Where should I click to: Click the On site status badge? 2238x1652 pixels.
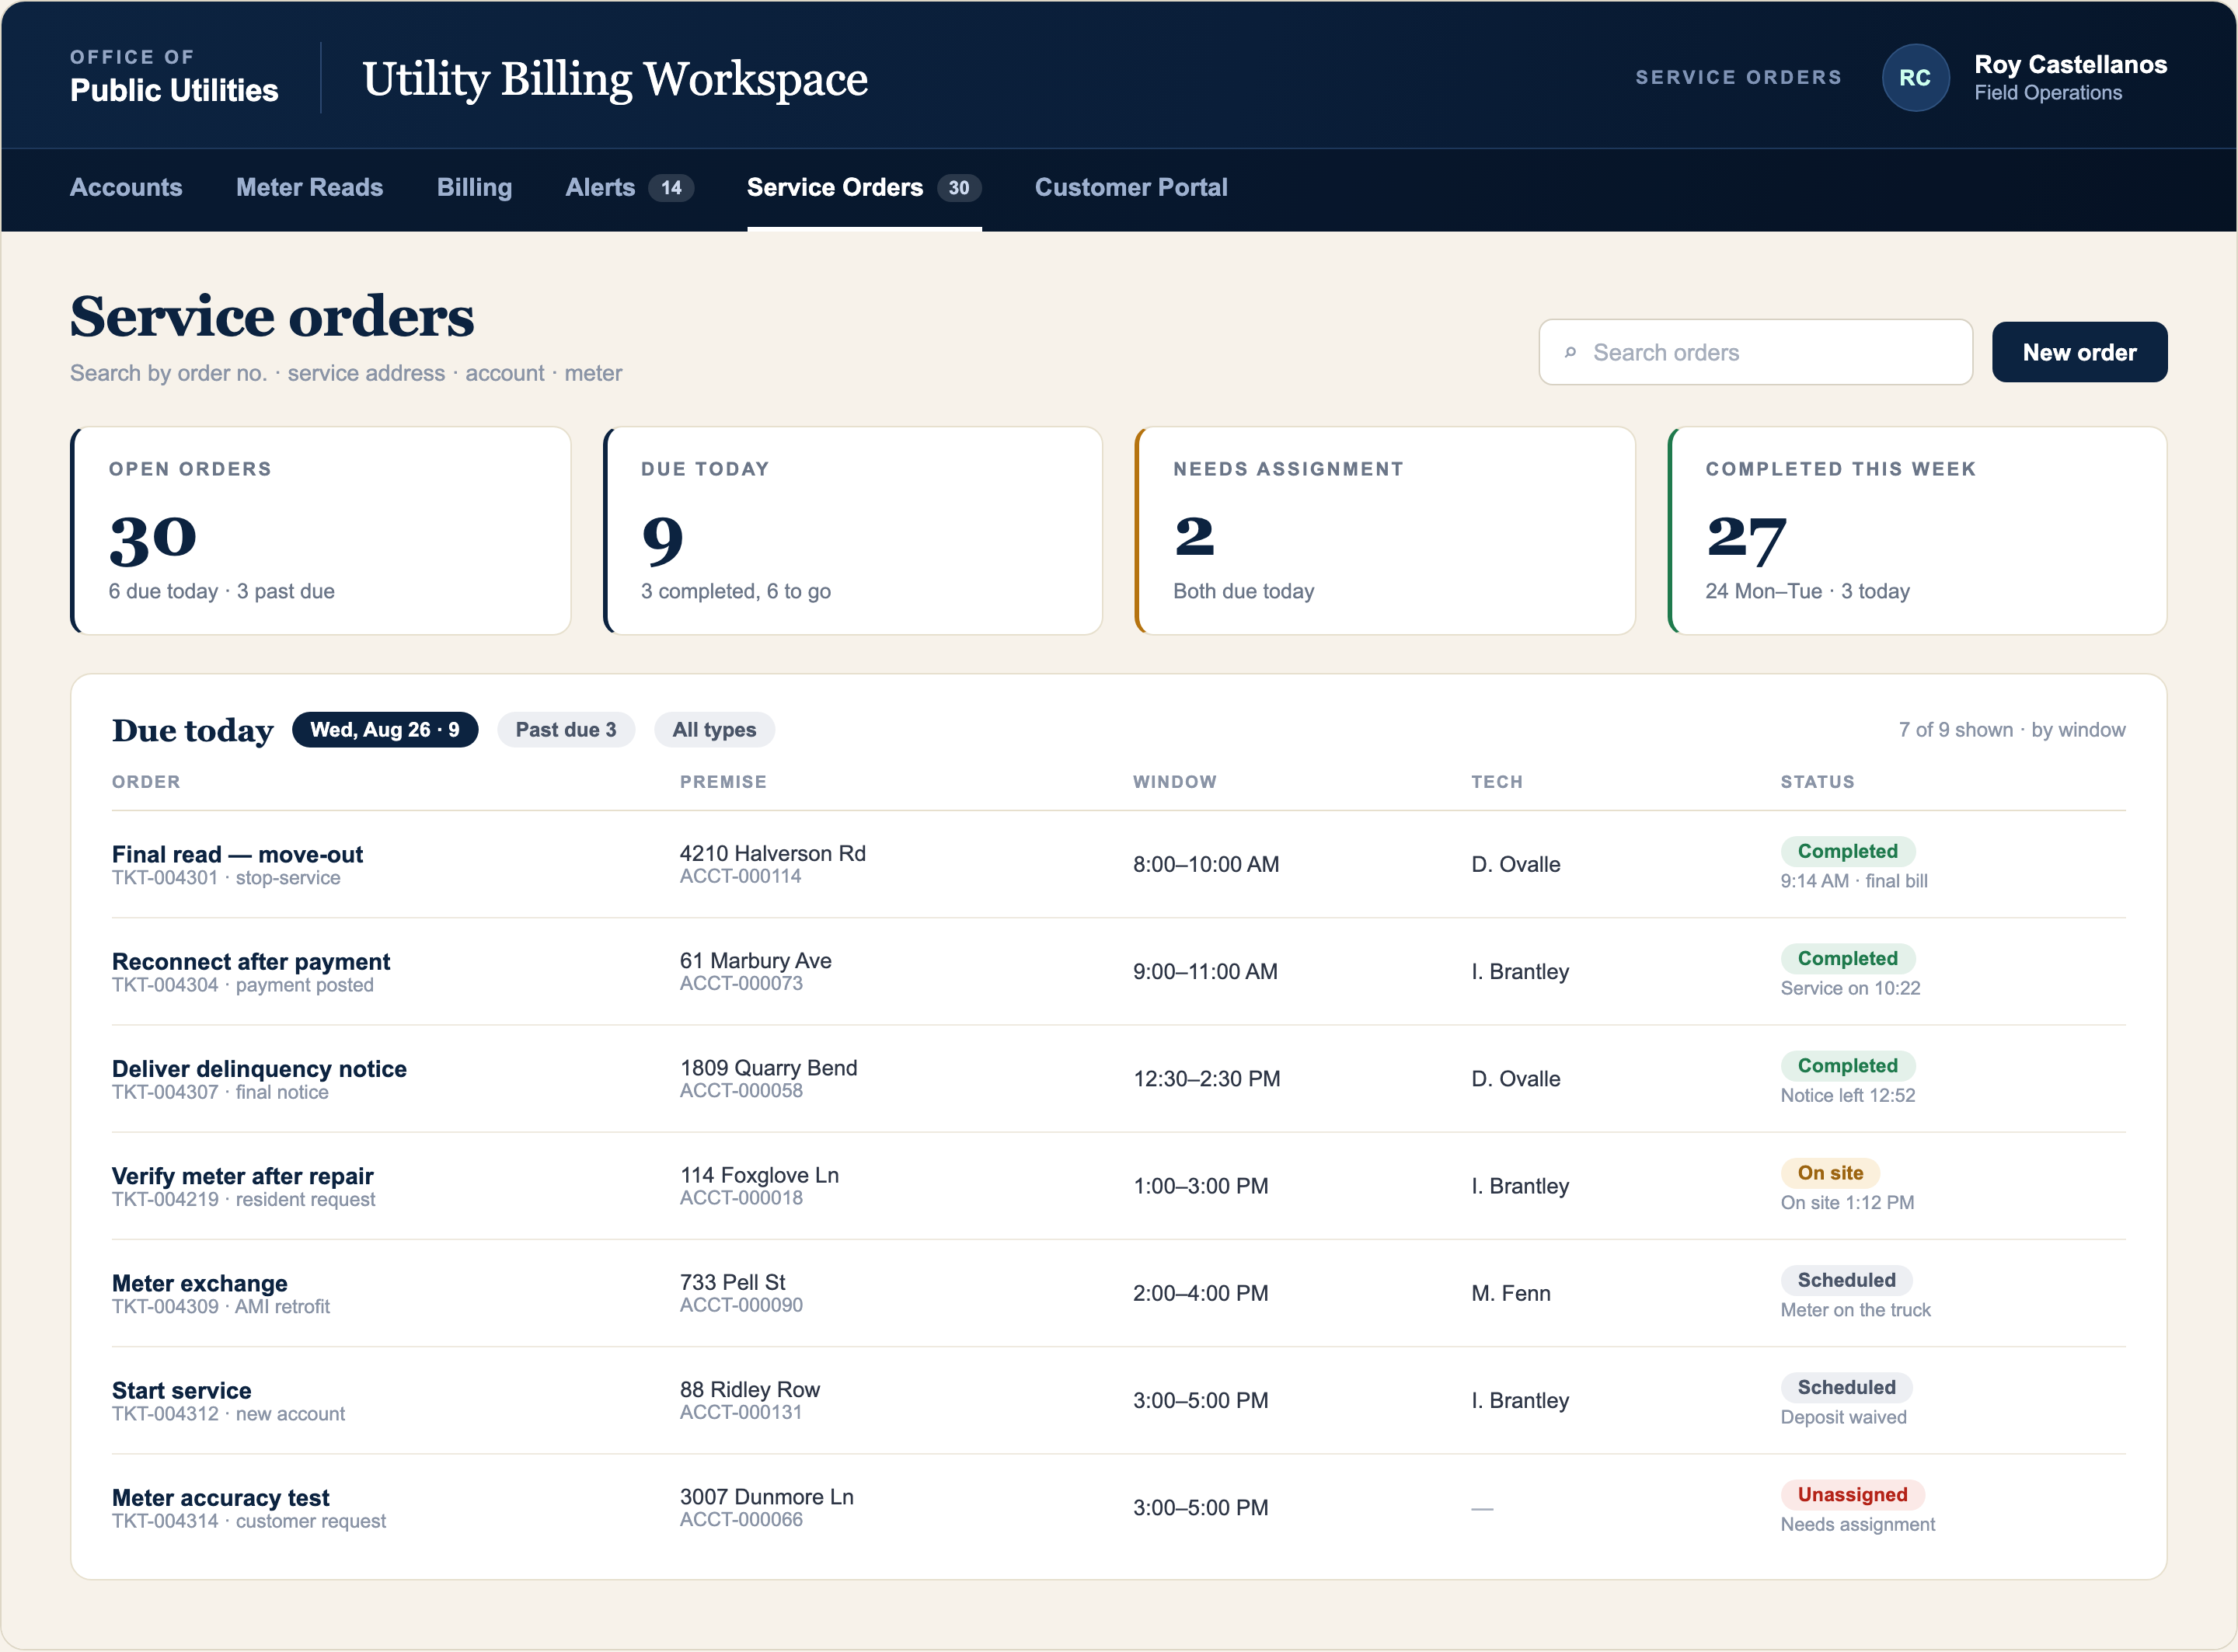(1830, 1173)
